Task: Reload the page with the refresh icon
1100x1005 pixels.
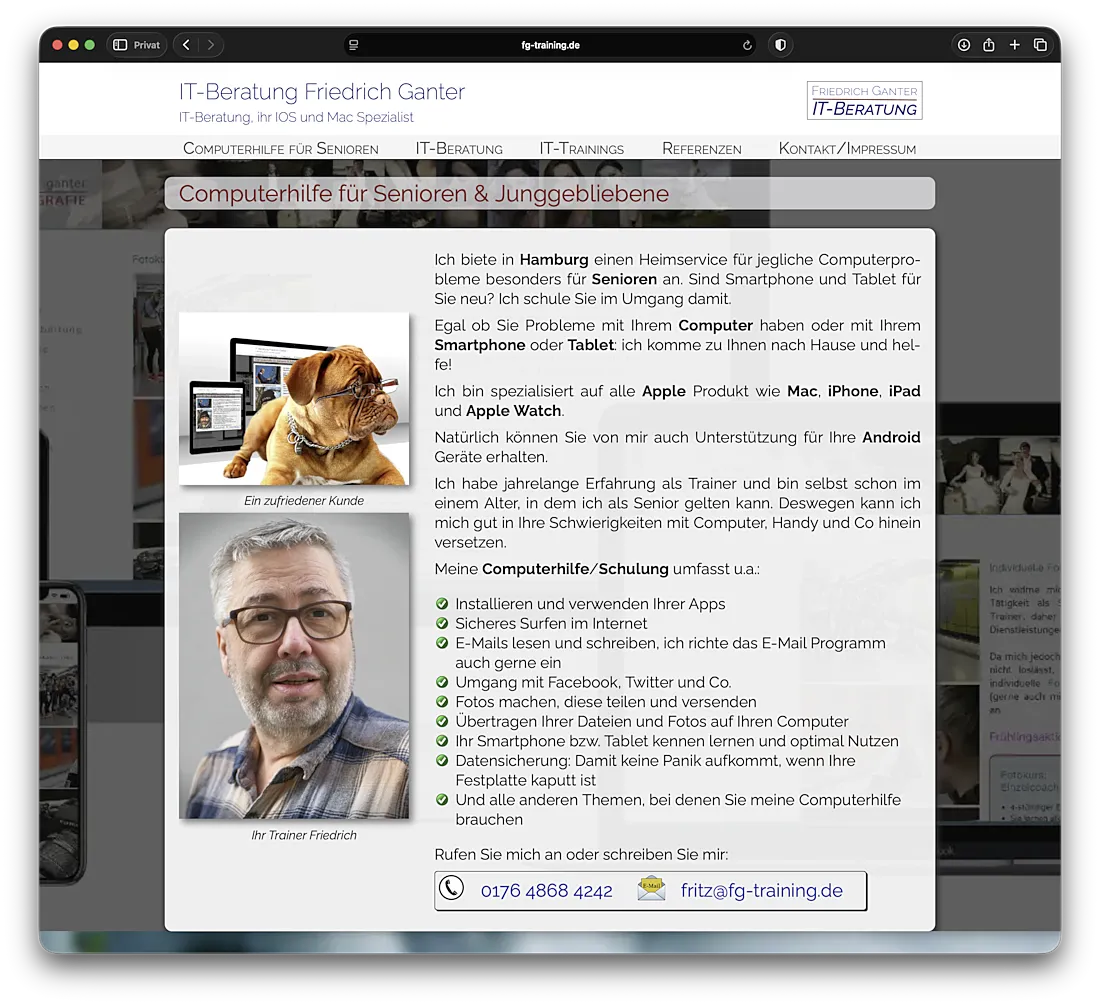Action: [747, 45]
